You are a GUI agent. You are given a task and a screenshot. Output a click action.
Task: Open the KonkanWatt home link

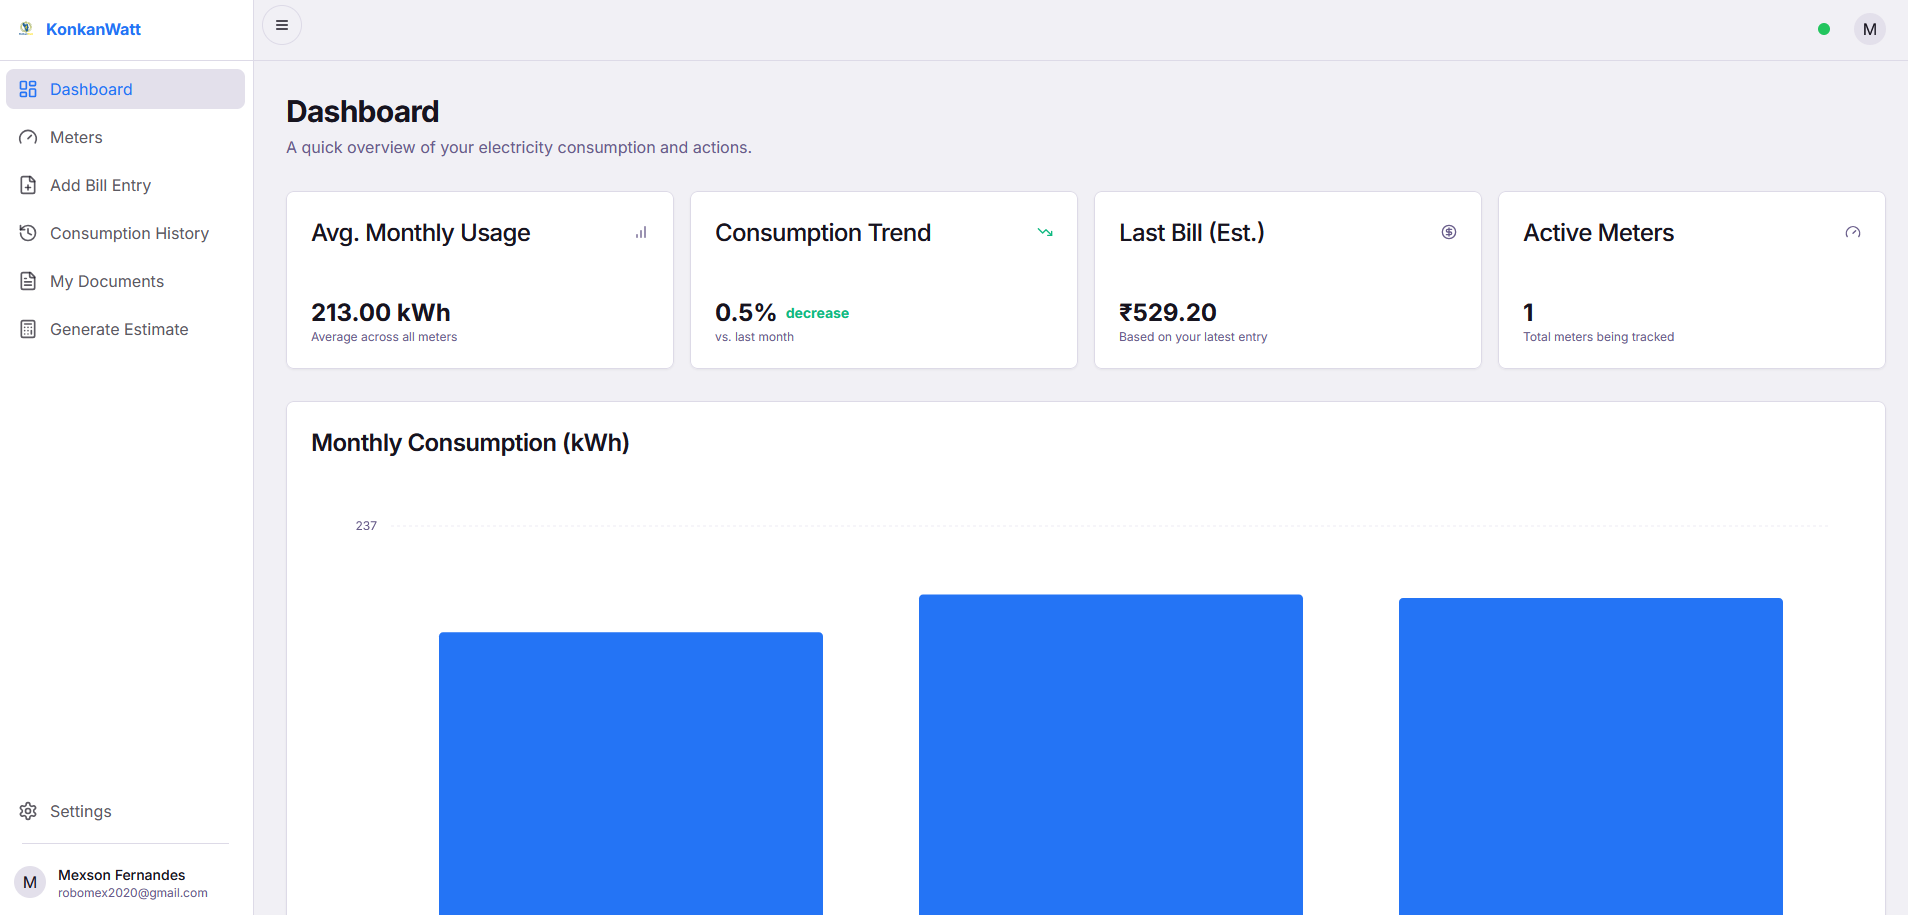(93, 29)
